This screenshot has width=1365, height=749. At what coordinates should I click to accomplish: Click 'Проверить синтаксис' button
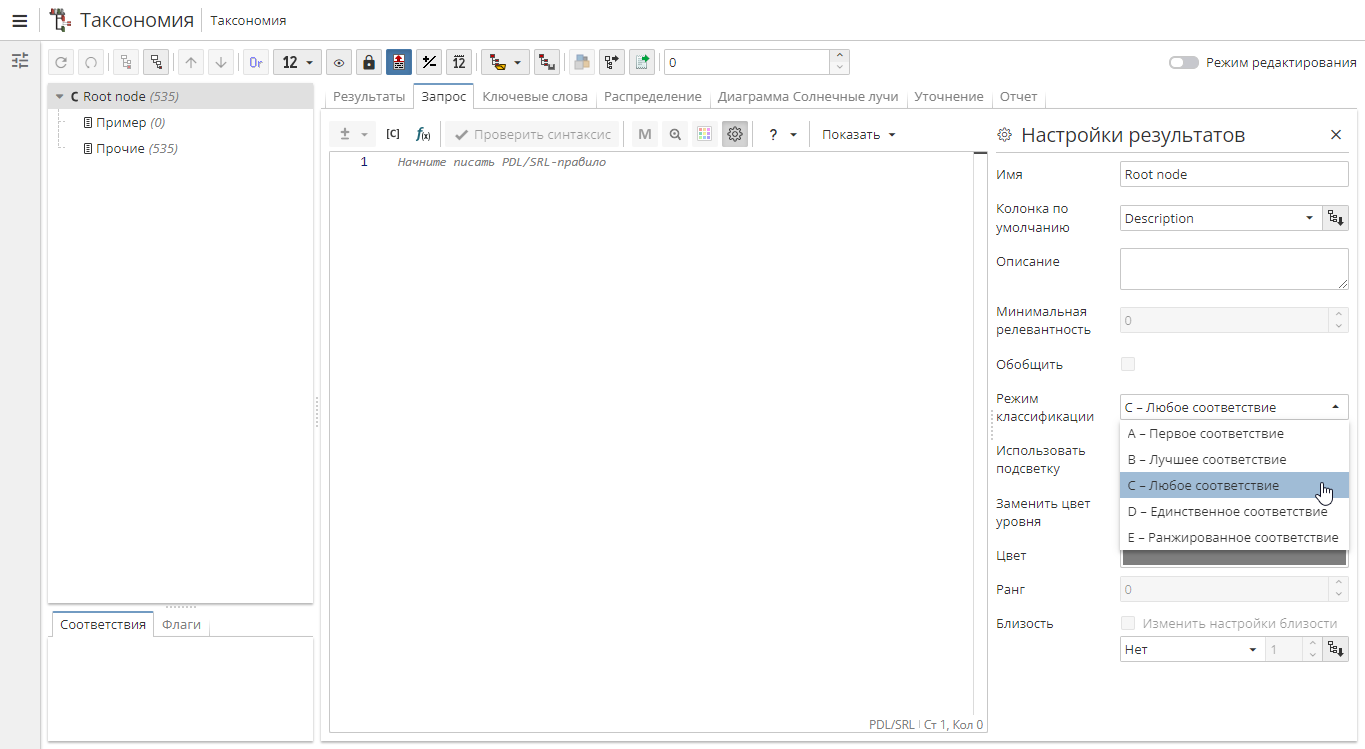(x=531, y=134)
